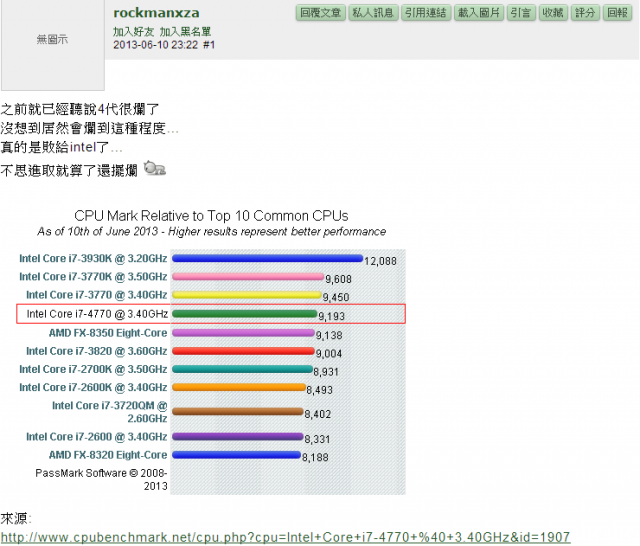Image resolution: width=640 pixels, height=546 pixels.
Task: Click the green i7-4770 score bar
Action: coord(244,313)
